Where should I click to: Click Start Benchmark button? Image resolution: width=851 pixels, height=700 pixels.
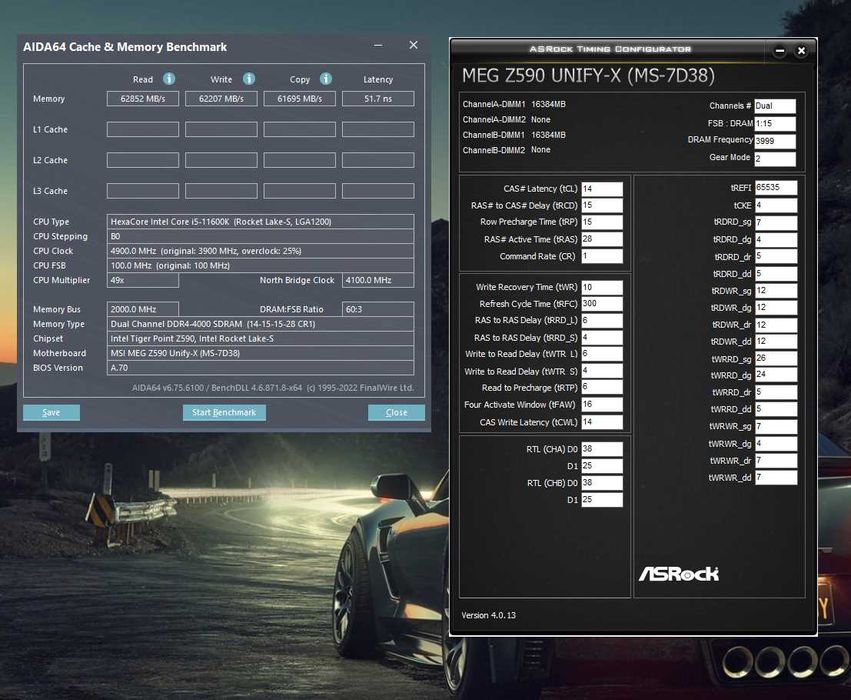tap(224, 412)
